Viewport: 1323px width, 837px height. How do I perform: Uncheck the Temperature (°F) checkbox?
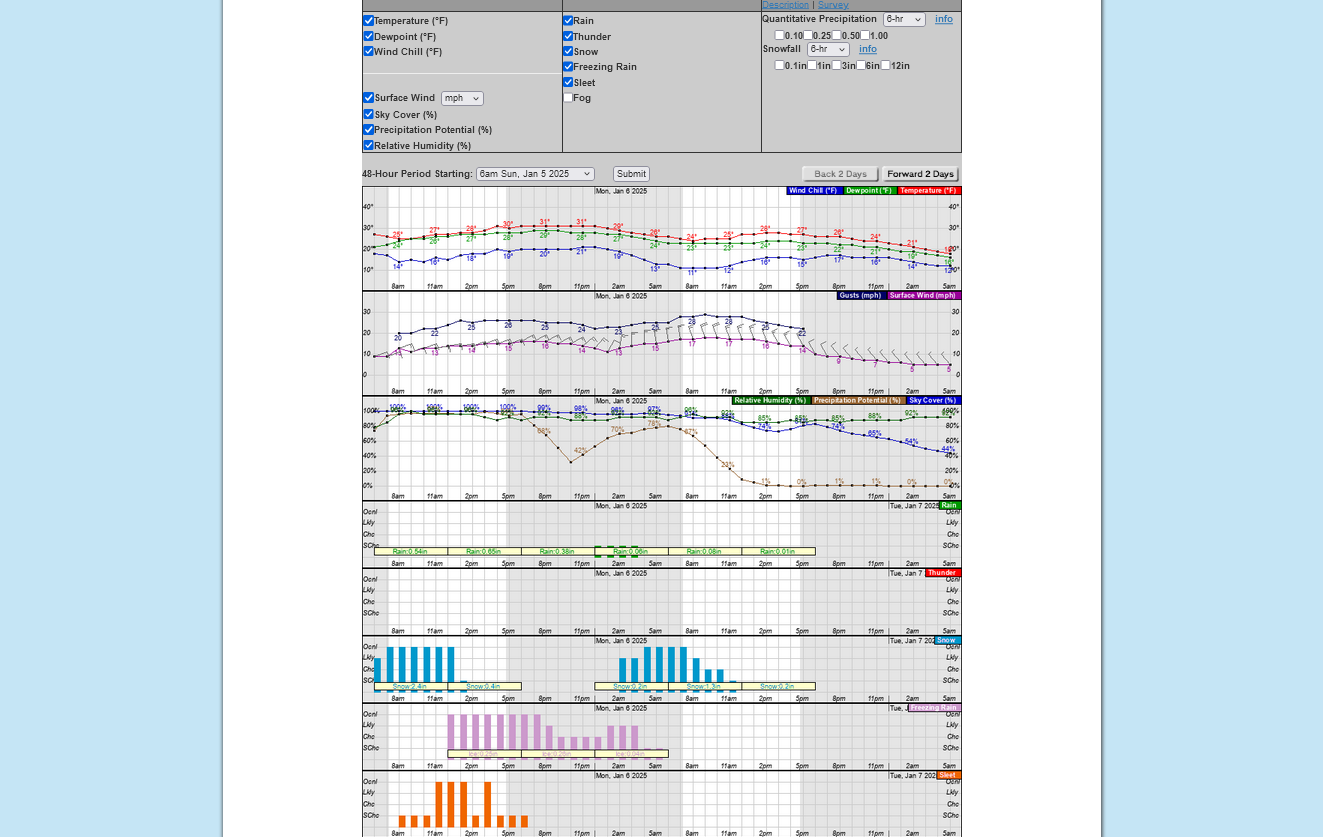pyautogui.click(x=369, y=21)
